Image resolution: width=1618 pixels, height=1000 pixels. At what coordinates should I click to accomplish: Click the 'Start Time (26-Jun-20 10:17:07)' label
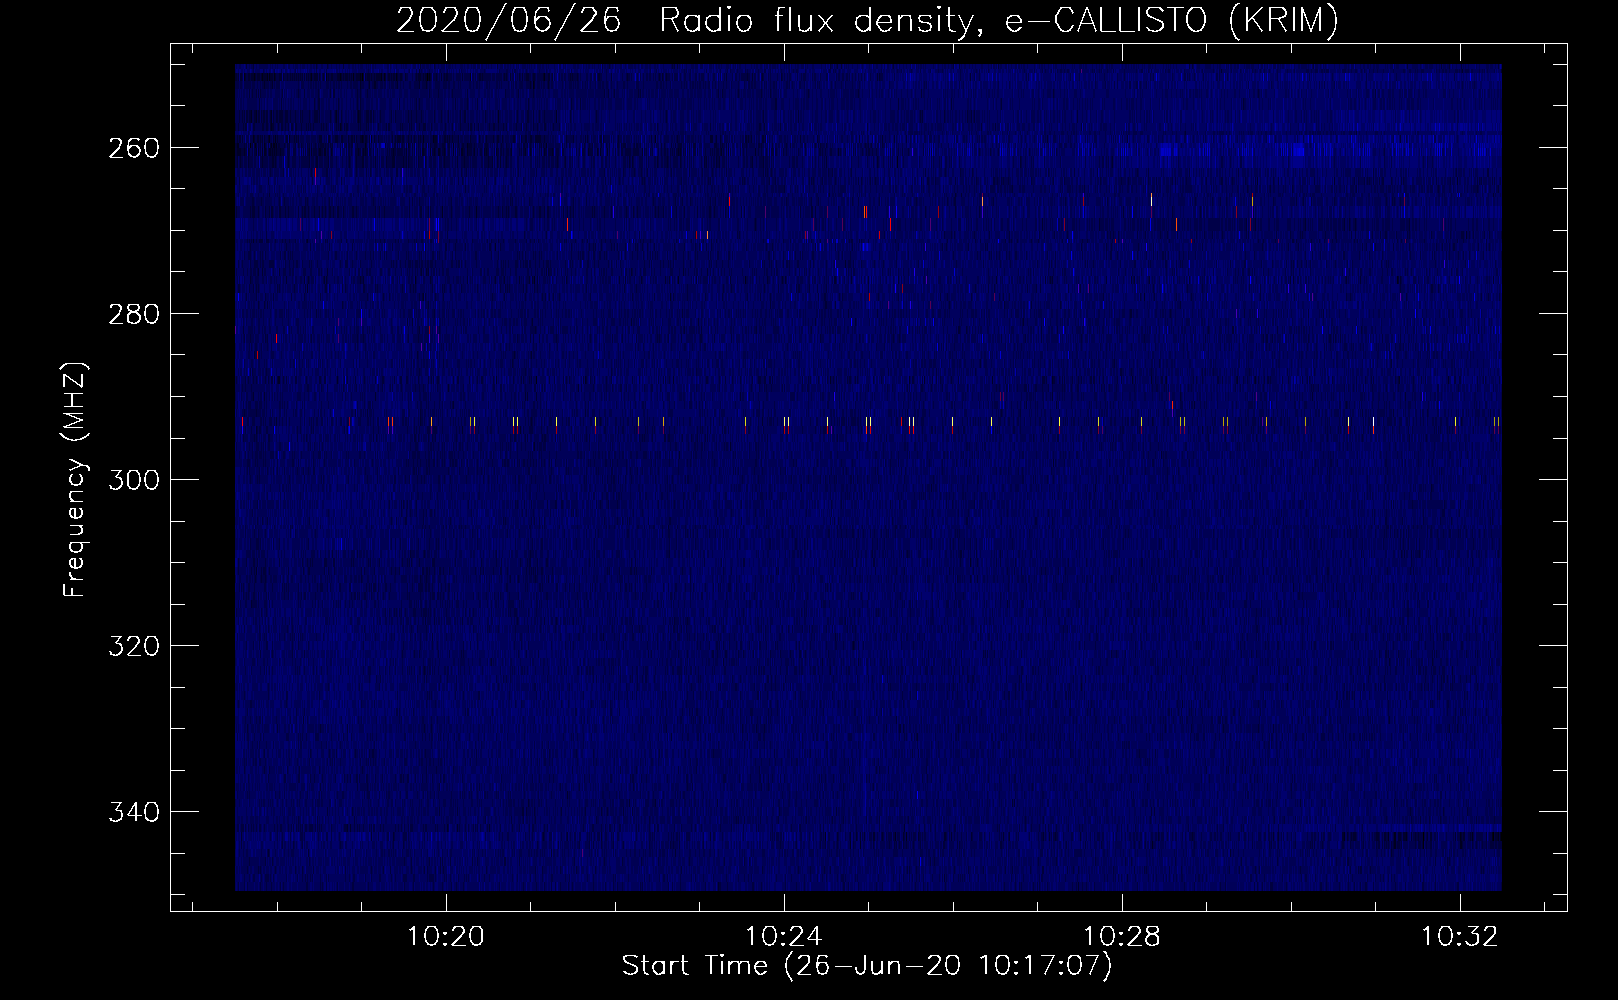(x=867, y=966)
